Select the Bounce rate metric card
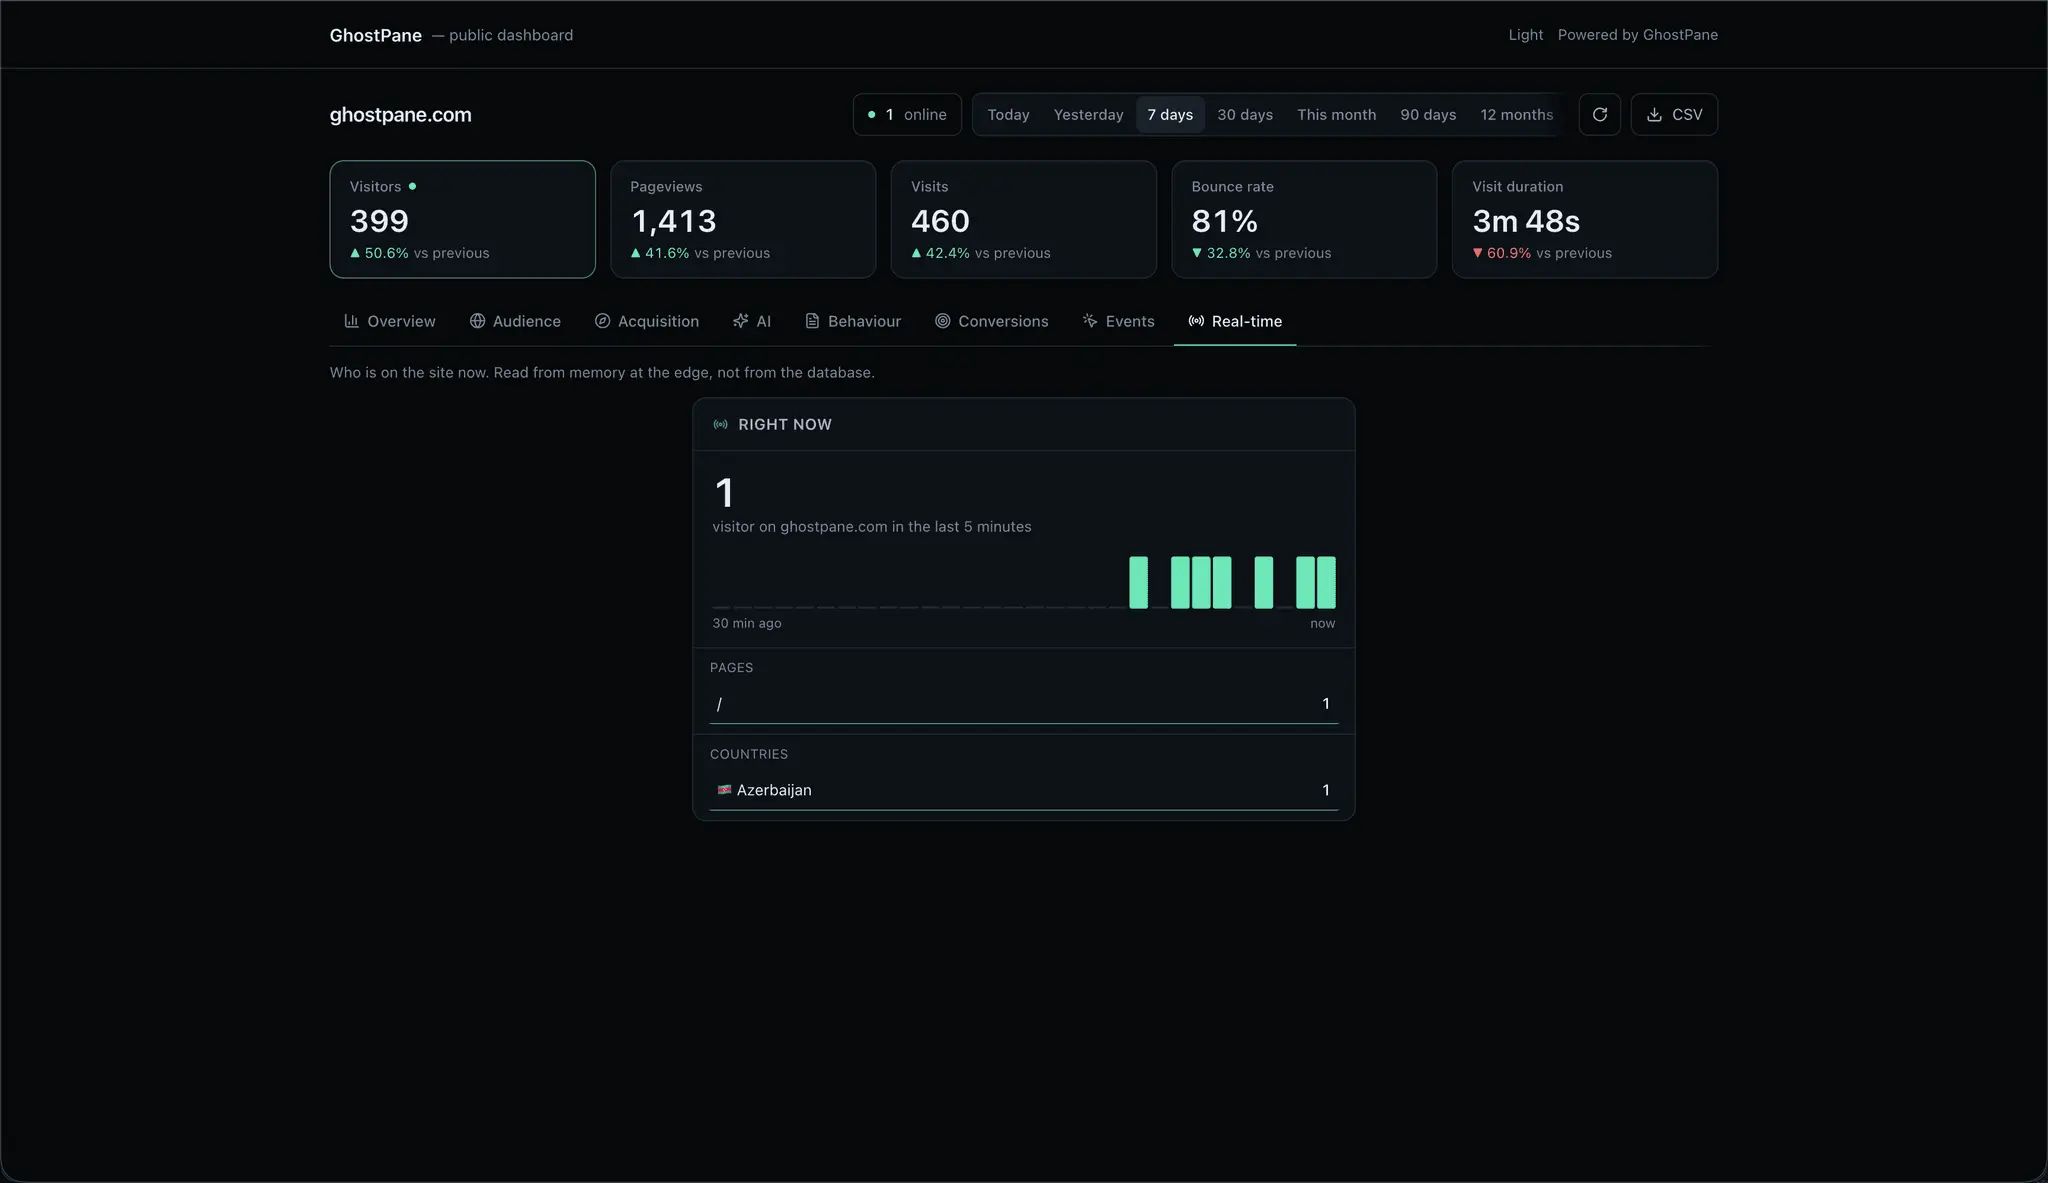 pos(1304,219)
